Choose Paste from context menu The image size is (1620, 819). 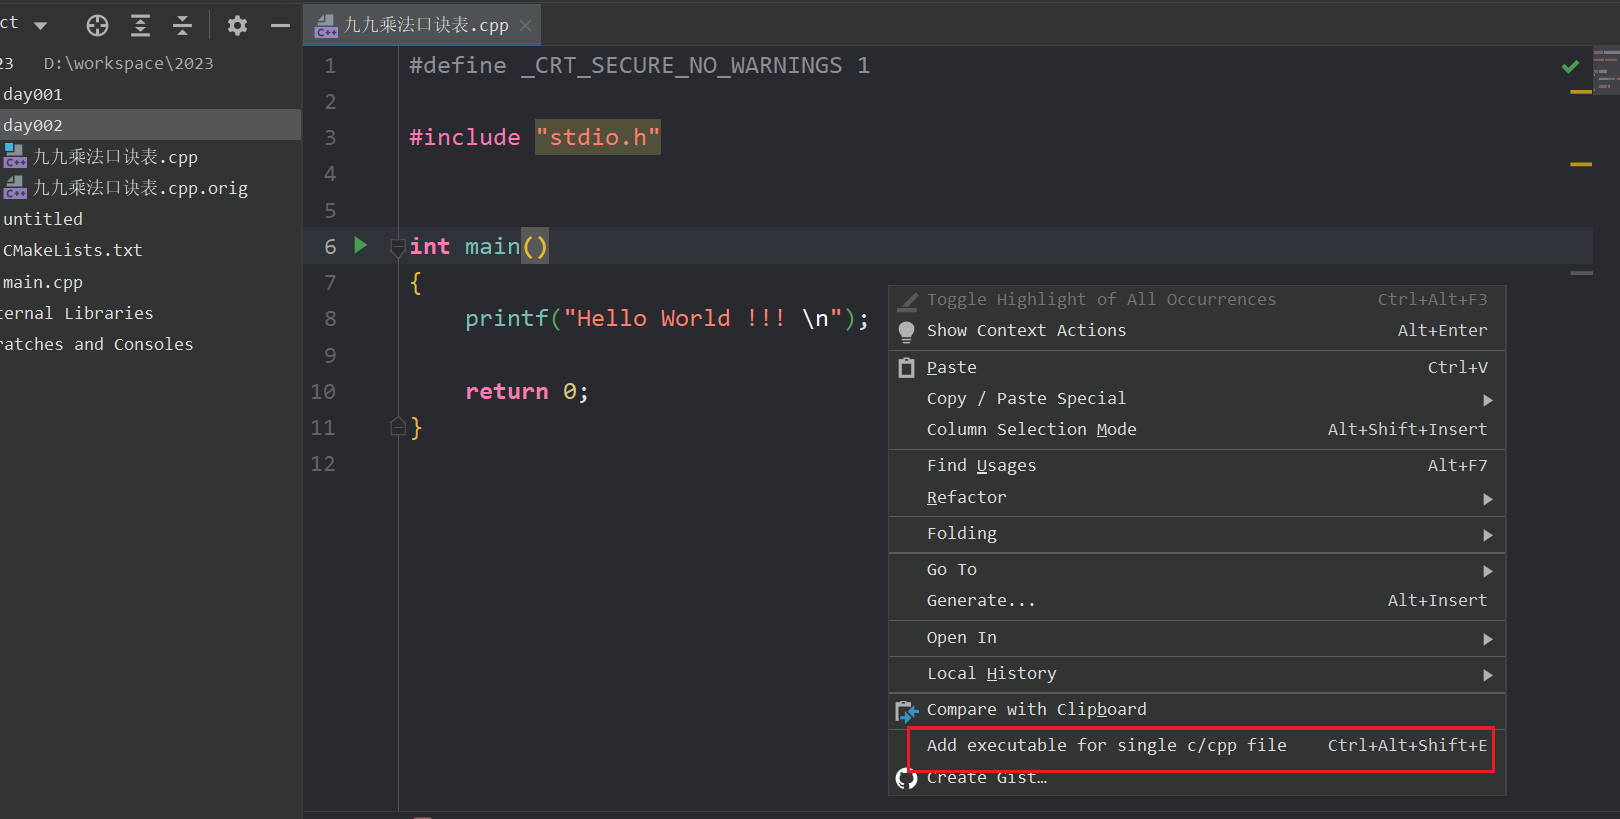(x=1197, y=367)
